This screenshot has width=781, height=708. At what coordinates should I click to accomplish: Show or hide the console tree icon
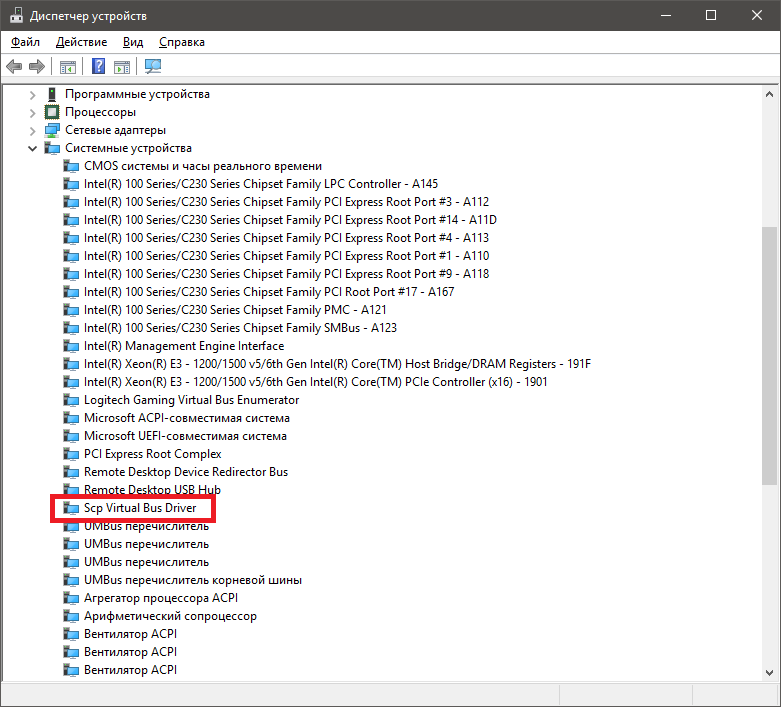(x=68, y=66)
